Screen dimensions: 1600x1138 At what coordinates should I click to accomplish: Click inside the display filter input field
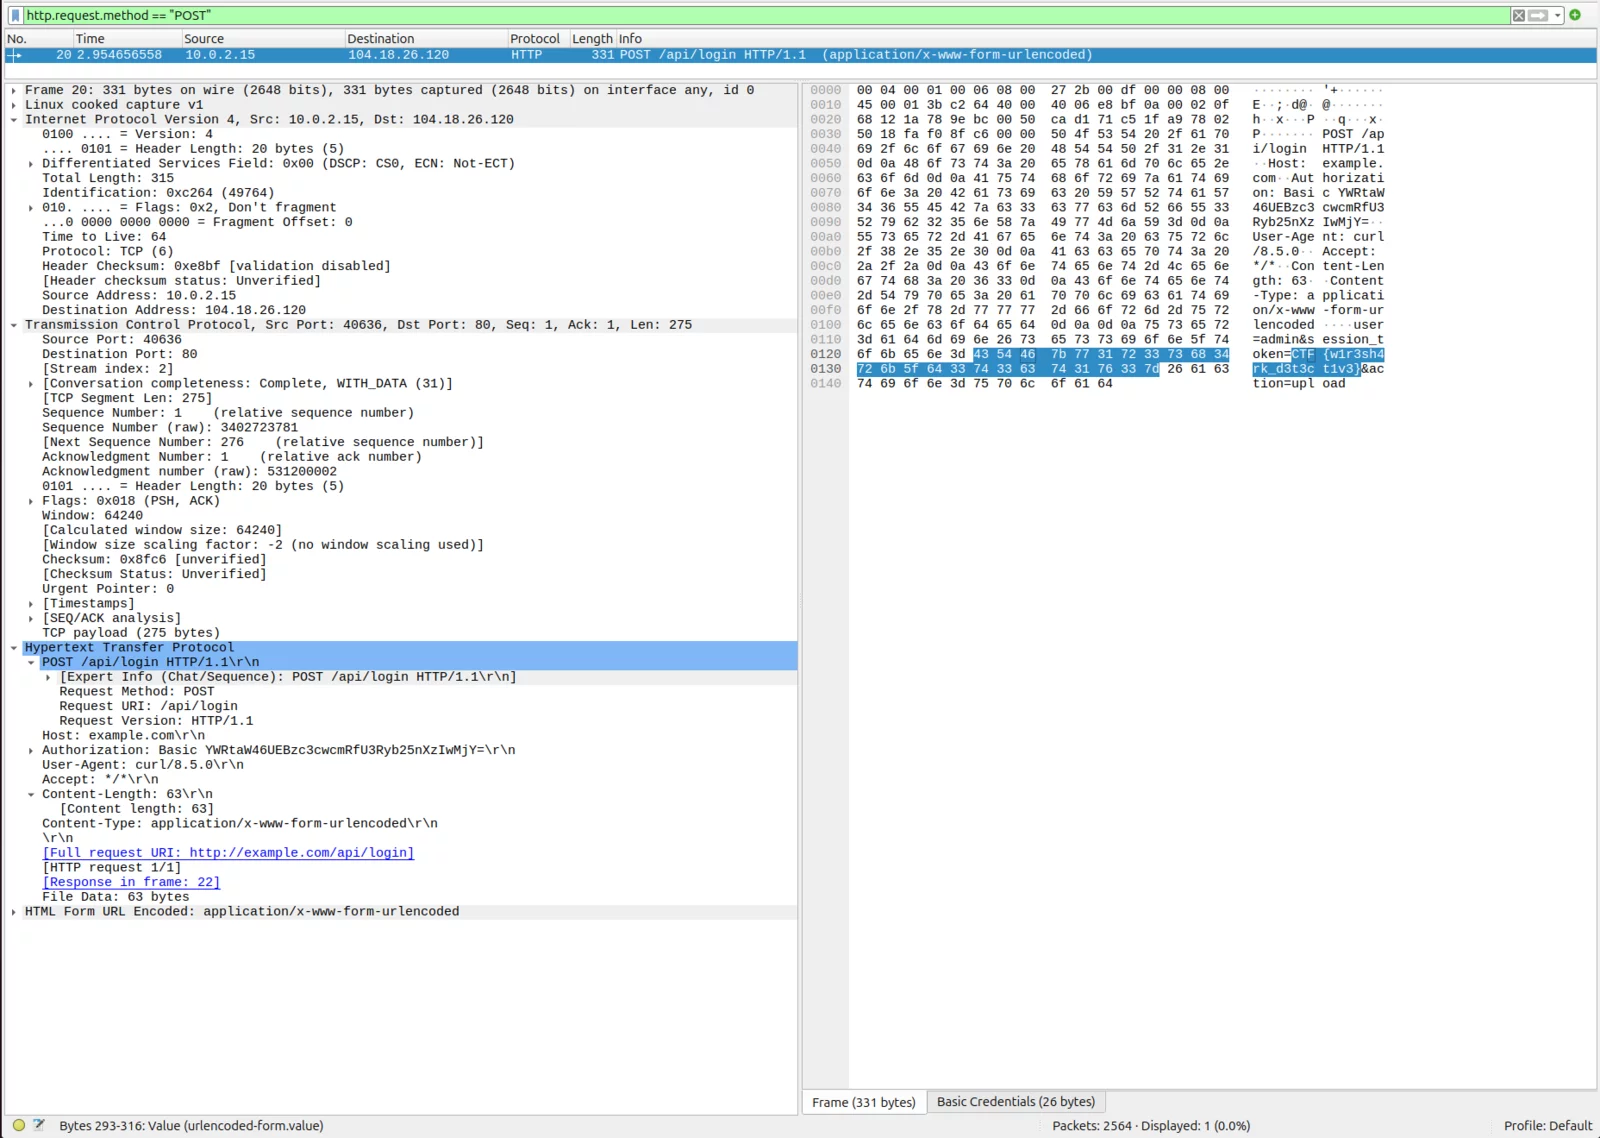(760, 15)
